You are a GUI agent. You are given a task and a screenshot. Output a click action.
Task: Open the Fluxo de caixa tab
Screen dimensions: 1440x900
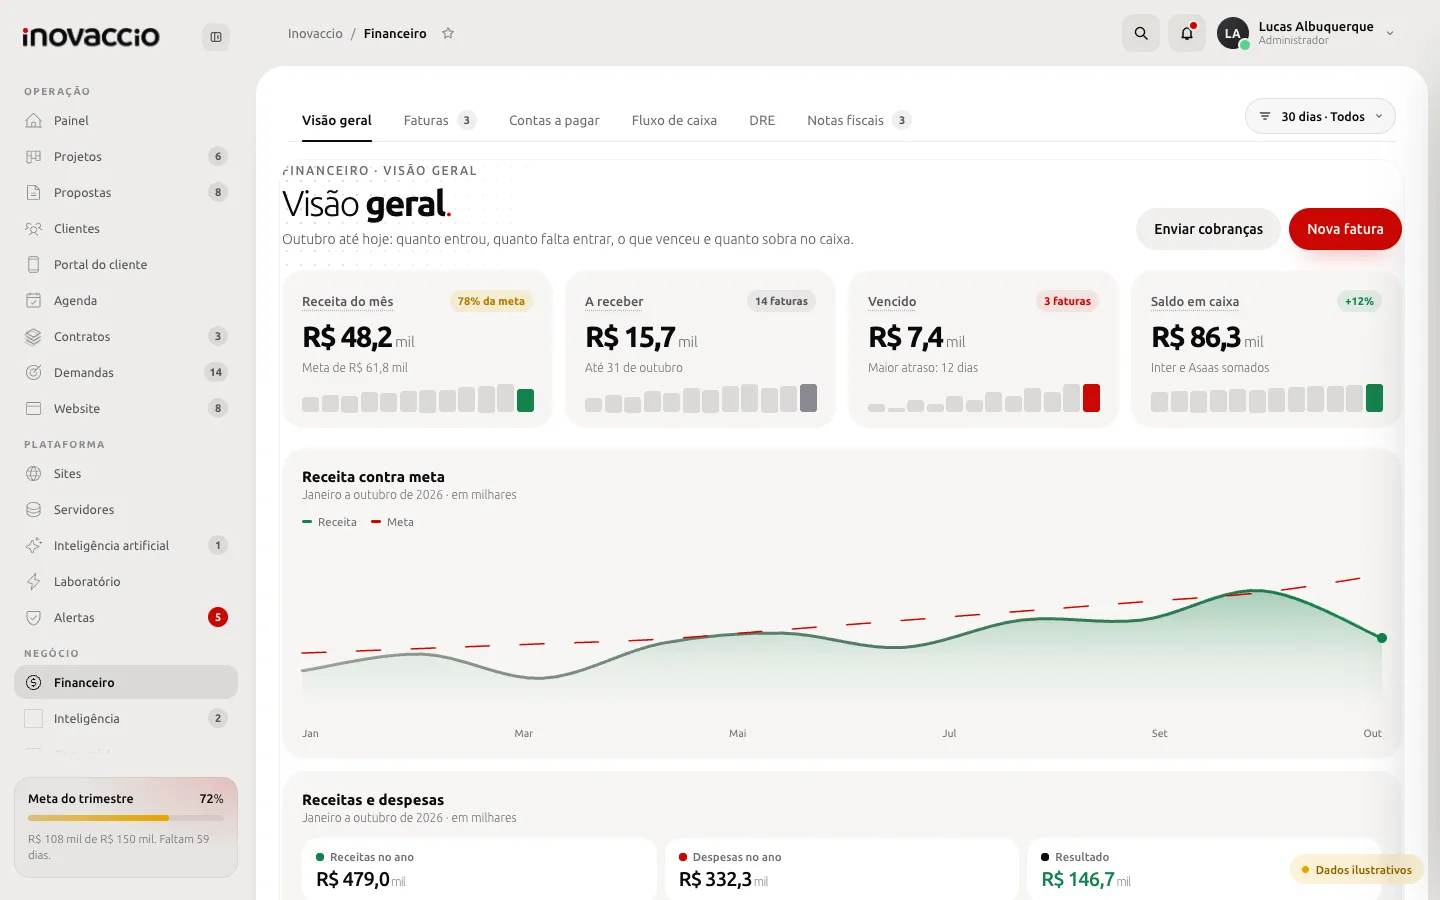click(x=674, y=120)
